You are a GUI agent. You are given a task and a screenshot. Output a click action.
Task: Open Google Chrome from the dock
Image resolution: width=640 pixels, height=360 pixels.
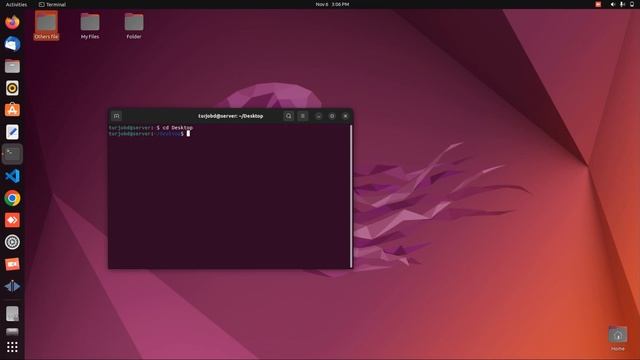(x=12, y=198)
